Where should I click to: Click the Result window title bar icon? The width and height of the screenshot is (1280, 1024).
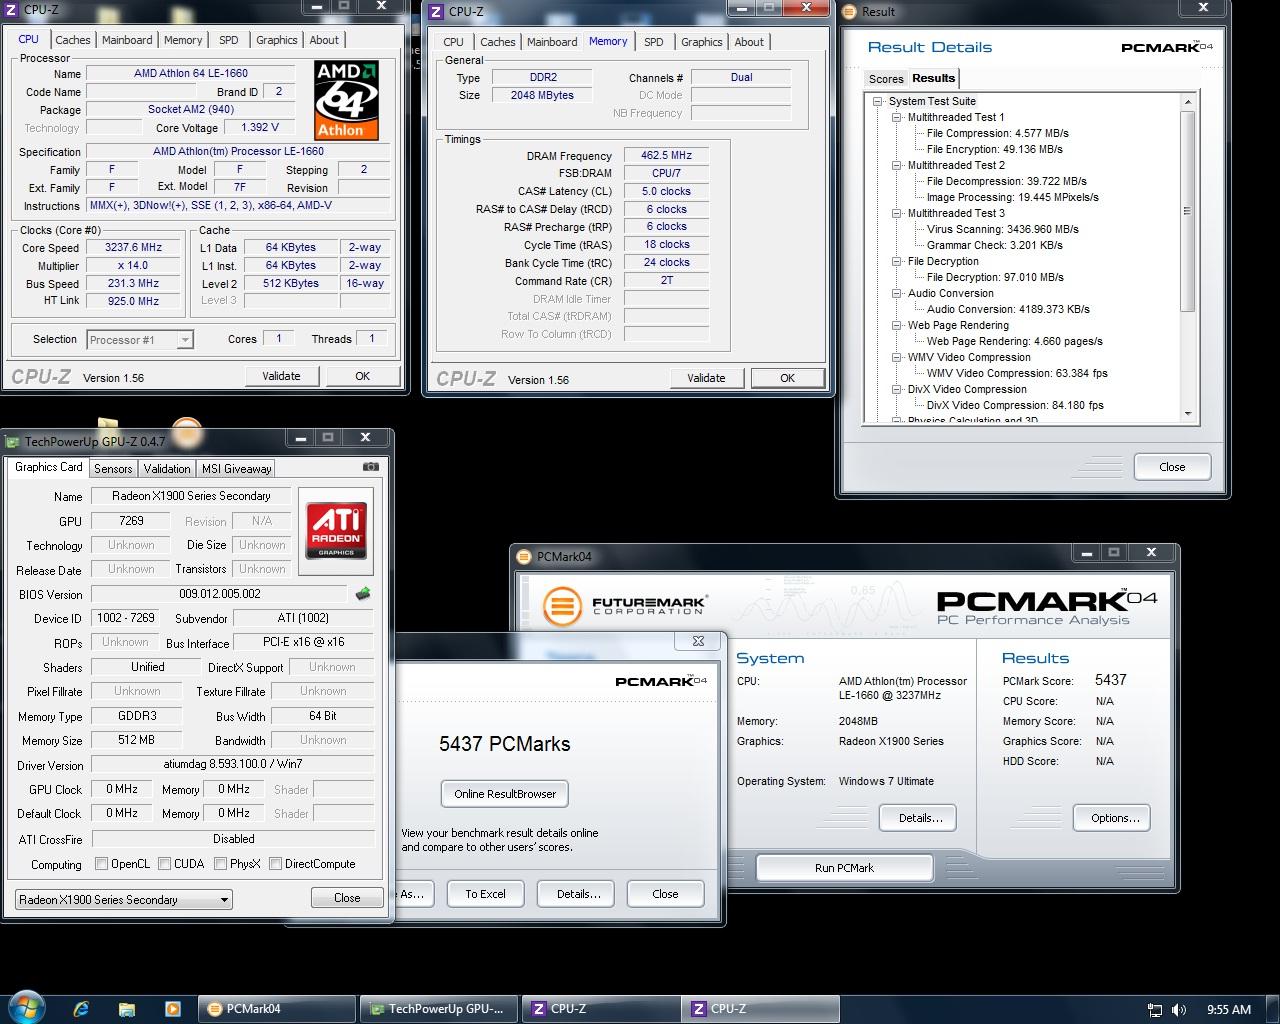851,12
